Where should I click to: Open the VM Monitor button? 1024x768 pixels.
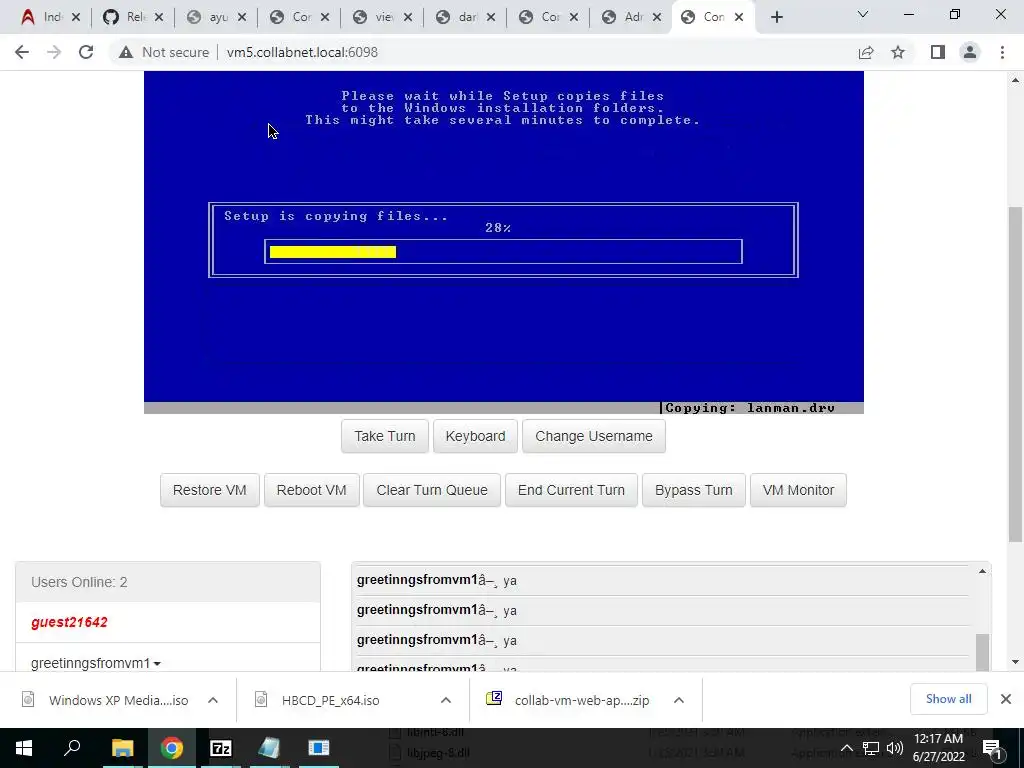point(798,490)
